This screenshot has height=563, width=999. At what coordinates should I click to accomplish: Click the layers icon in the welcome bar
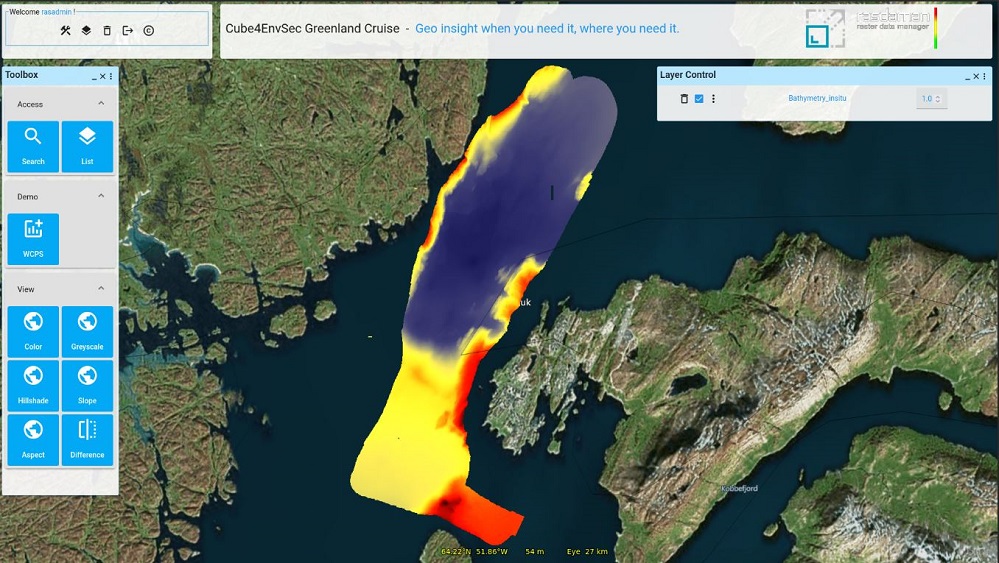(86, 31)
